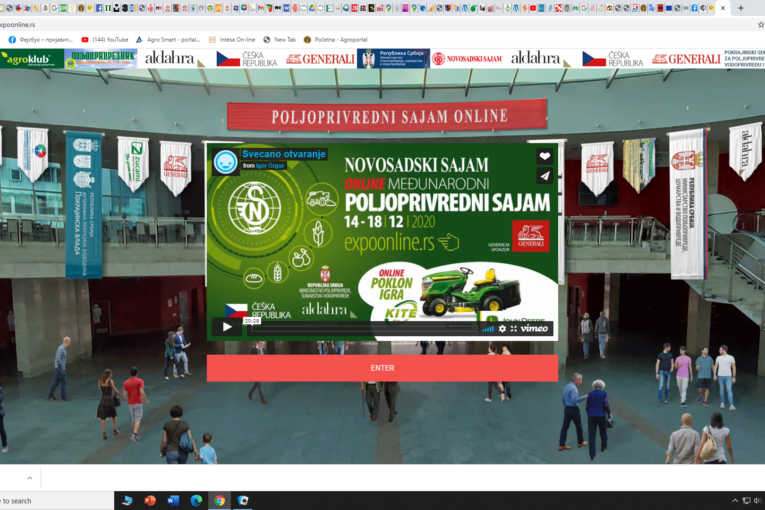This screenshot has height=510, width=765.
Task: Open the Facebook bookmark
Action: tap(40, 40)
